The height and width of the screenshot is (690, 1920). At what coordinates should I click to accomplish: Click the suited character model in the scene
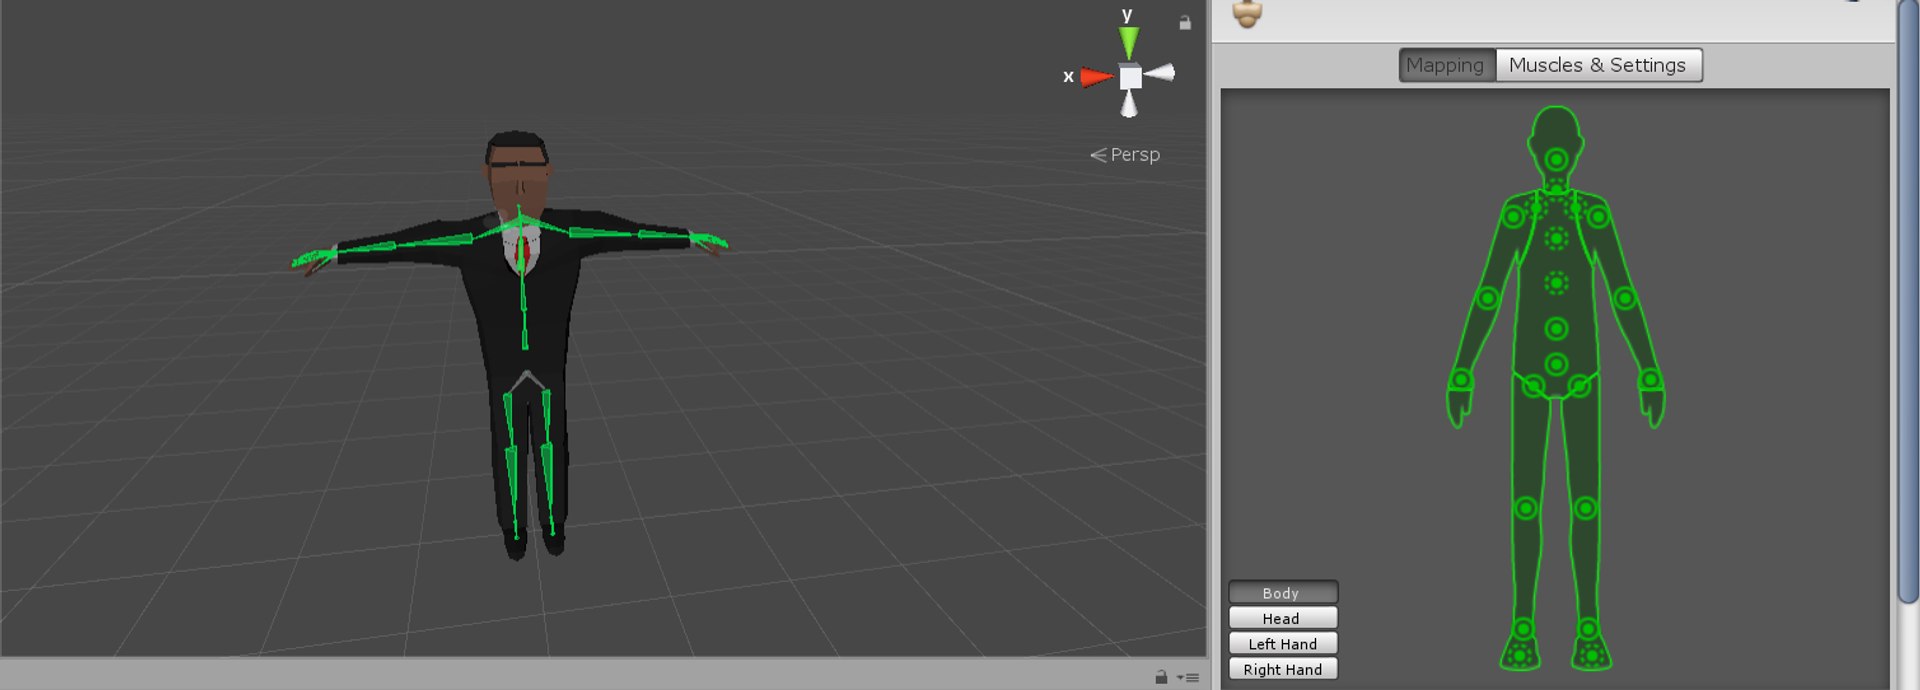pyautogui.click(x=522, y=340)
